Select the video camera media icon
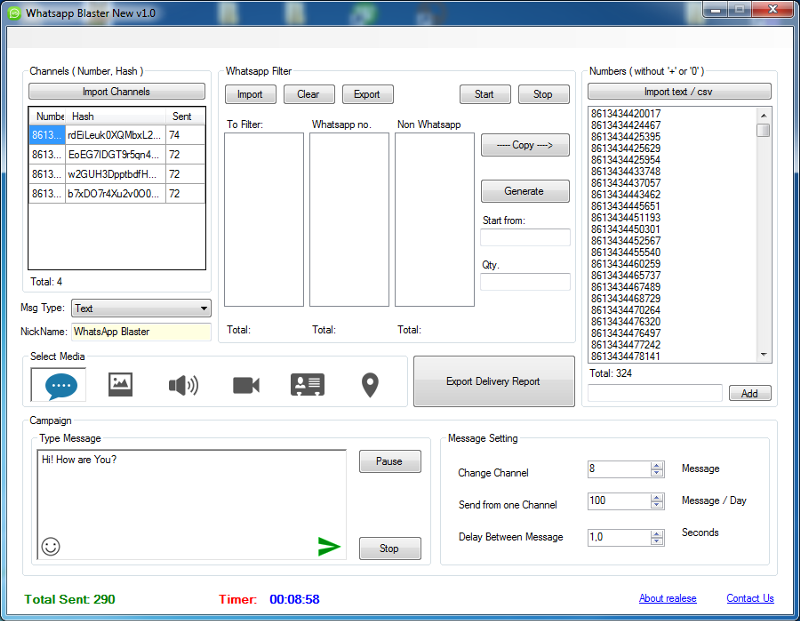This screenshot has width=800, height=621. [x=246, y=385]
